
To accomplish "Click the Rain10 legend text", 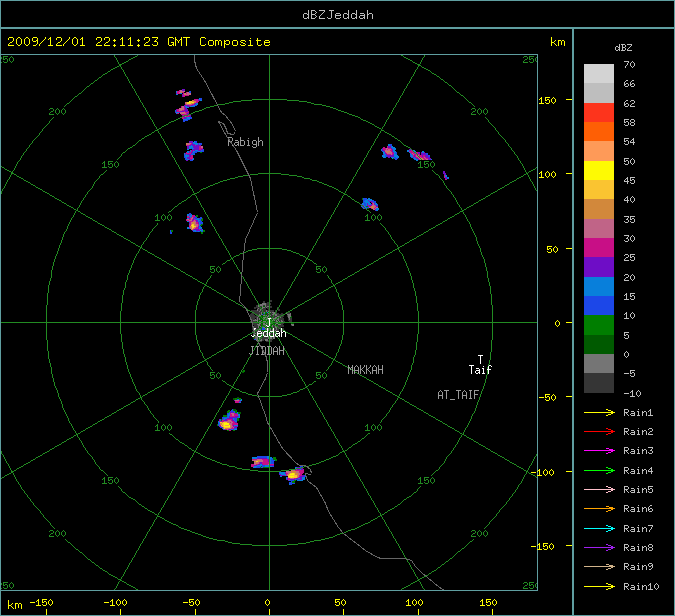I will pyautogui.click(x=641, y=586).
